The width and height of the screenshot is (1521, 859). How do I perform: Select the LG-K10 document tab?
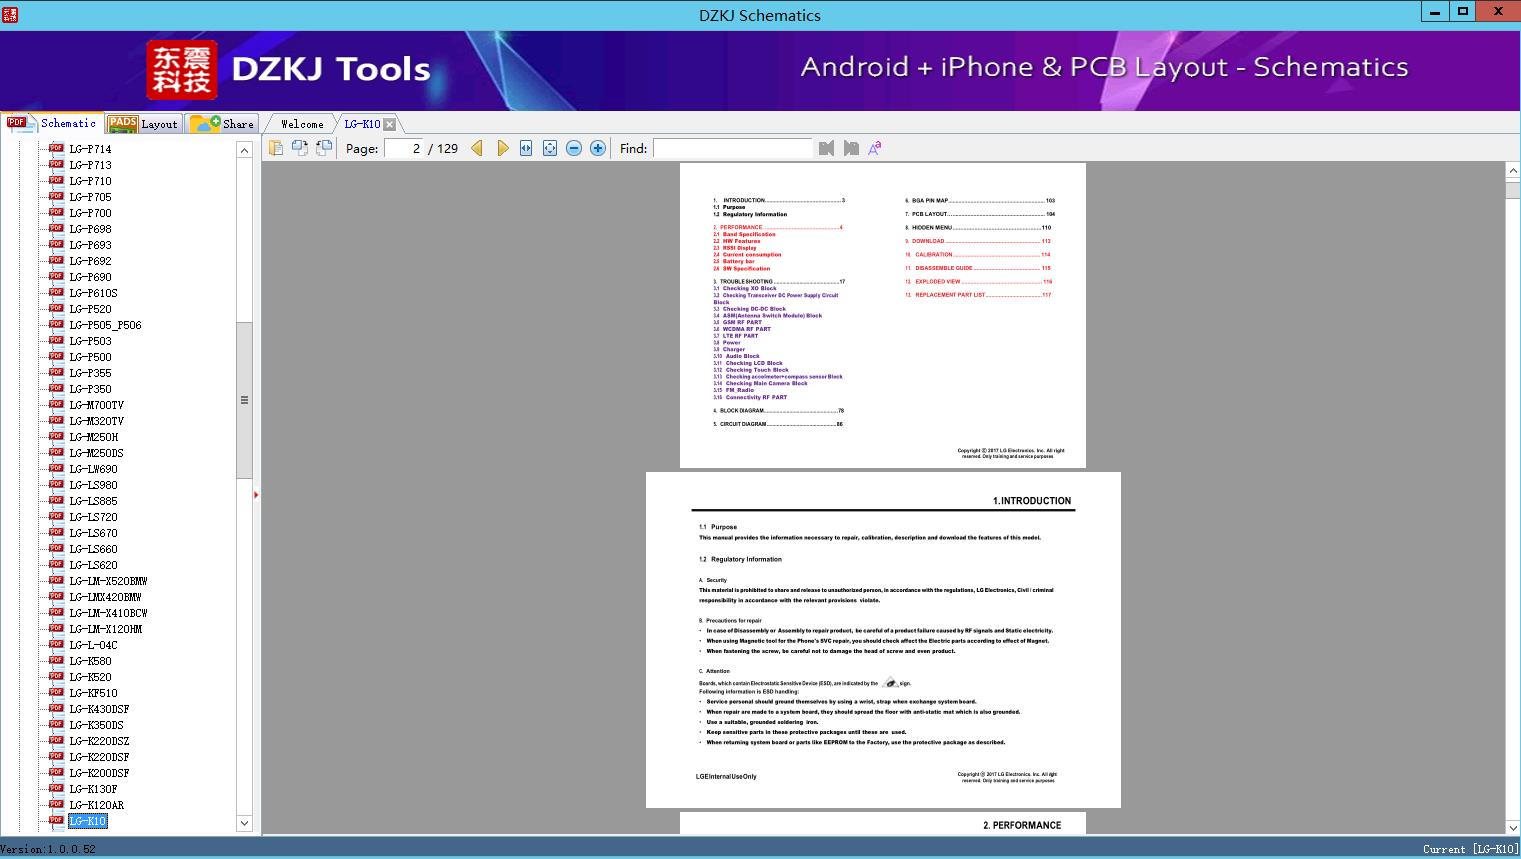click(x=362, y=124)
